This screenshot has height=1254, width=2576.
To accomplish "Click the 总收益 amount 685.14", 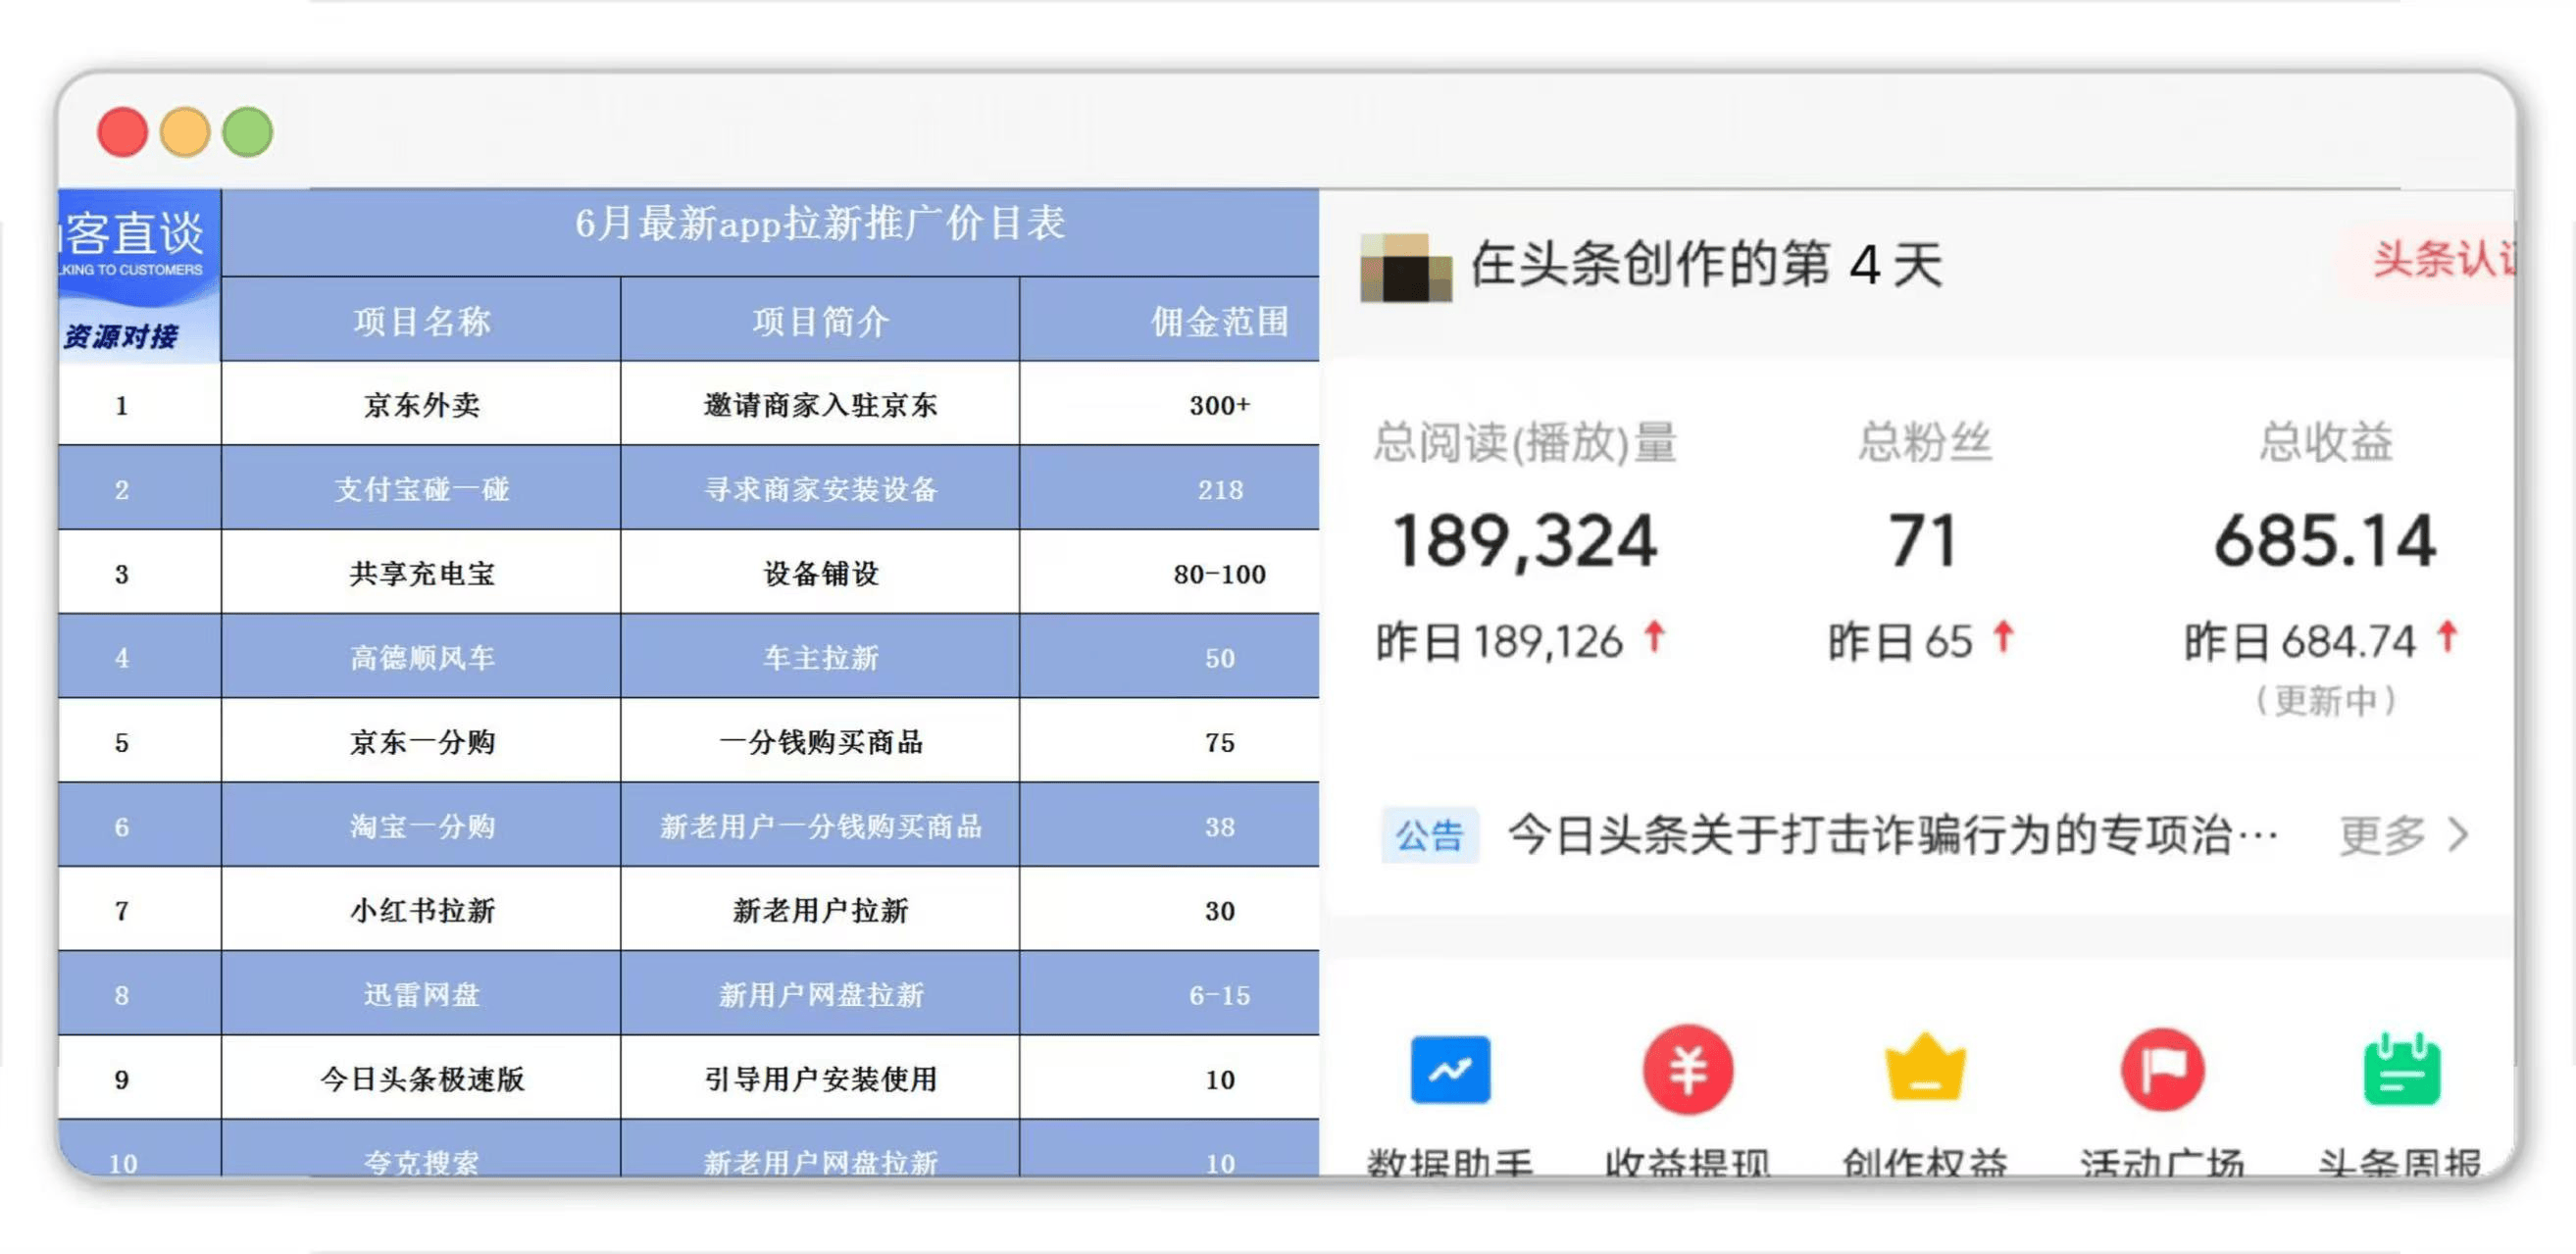I will (2324, 541).
